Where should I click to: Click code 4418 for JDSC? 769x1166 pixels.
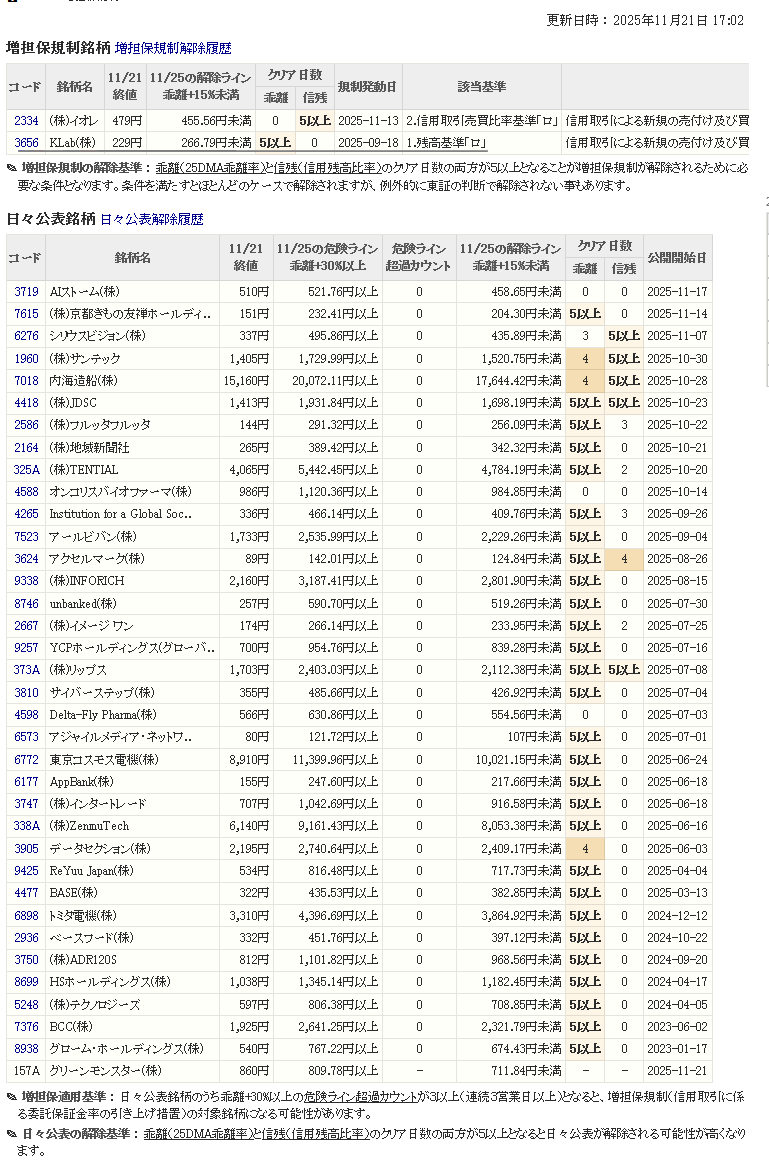click(26, 403)
